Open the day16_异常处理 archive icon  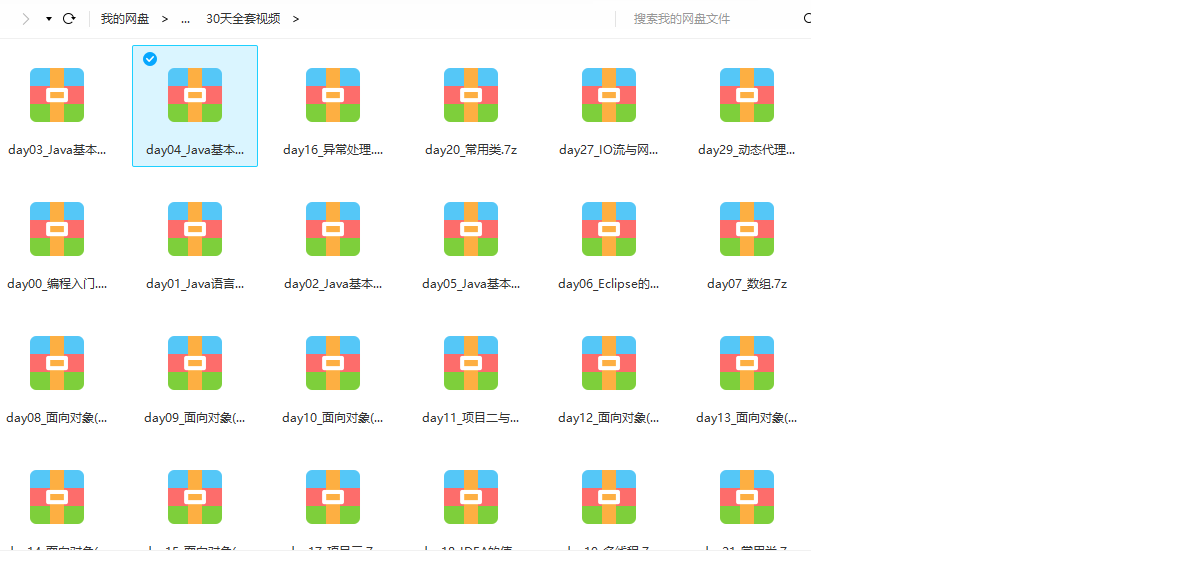[x=333, y=95]
